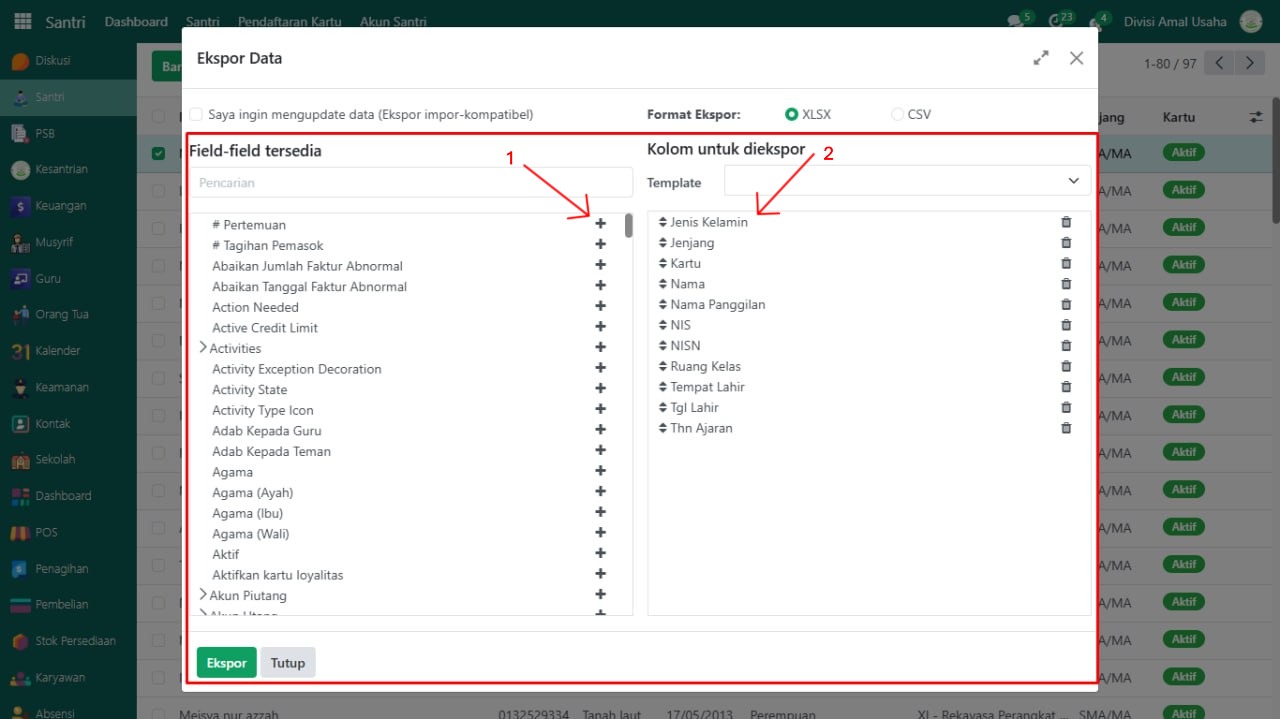Open the Template dropdown
Image resolution: width=1280 pixels, height=719 pixels.
point(907,181)
